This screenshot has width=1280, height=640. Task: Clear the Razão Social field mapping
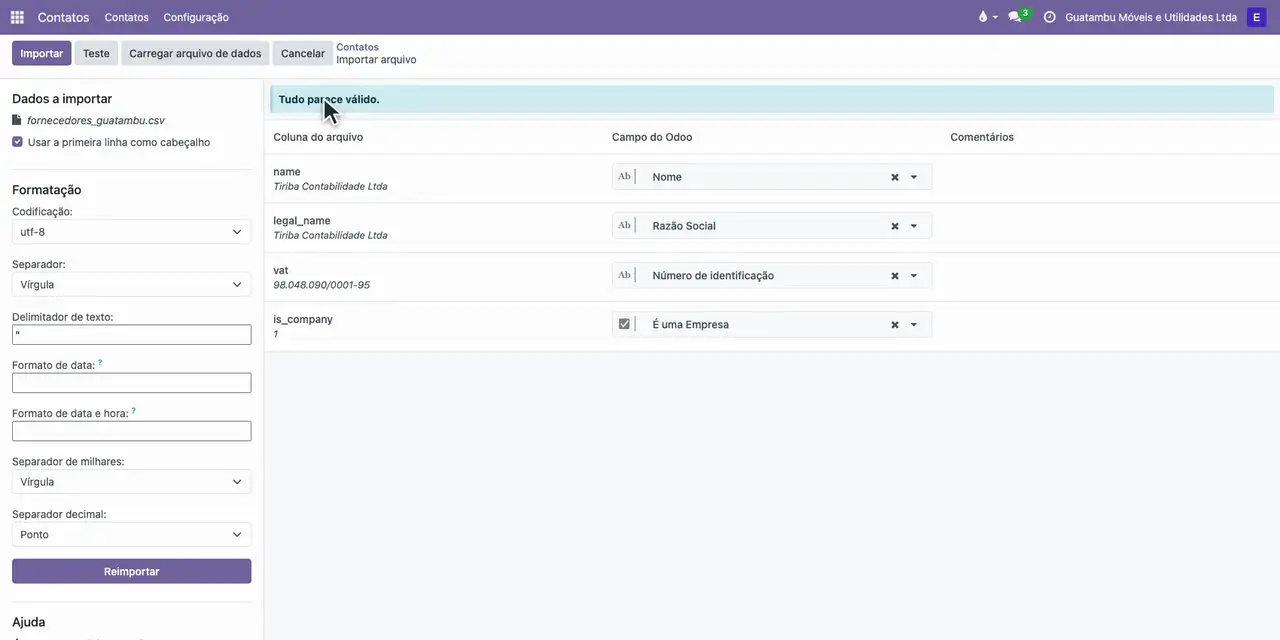pos(895,226)
